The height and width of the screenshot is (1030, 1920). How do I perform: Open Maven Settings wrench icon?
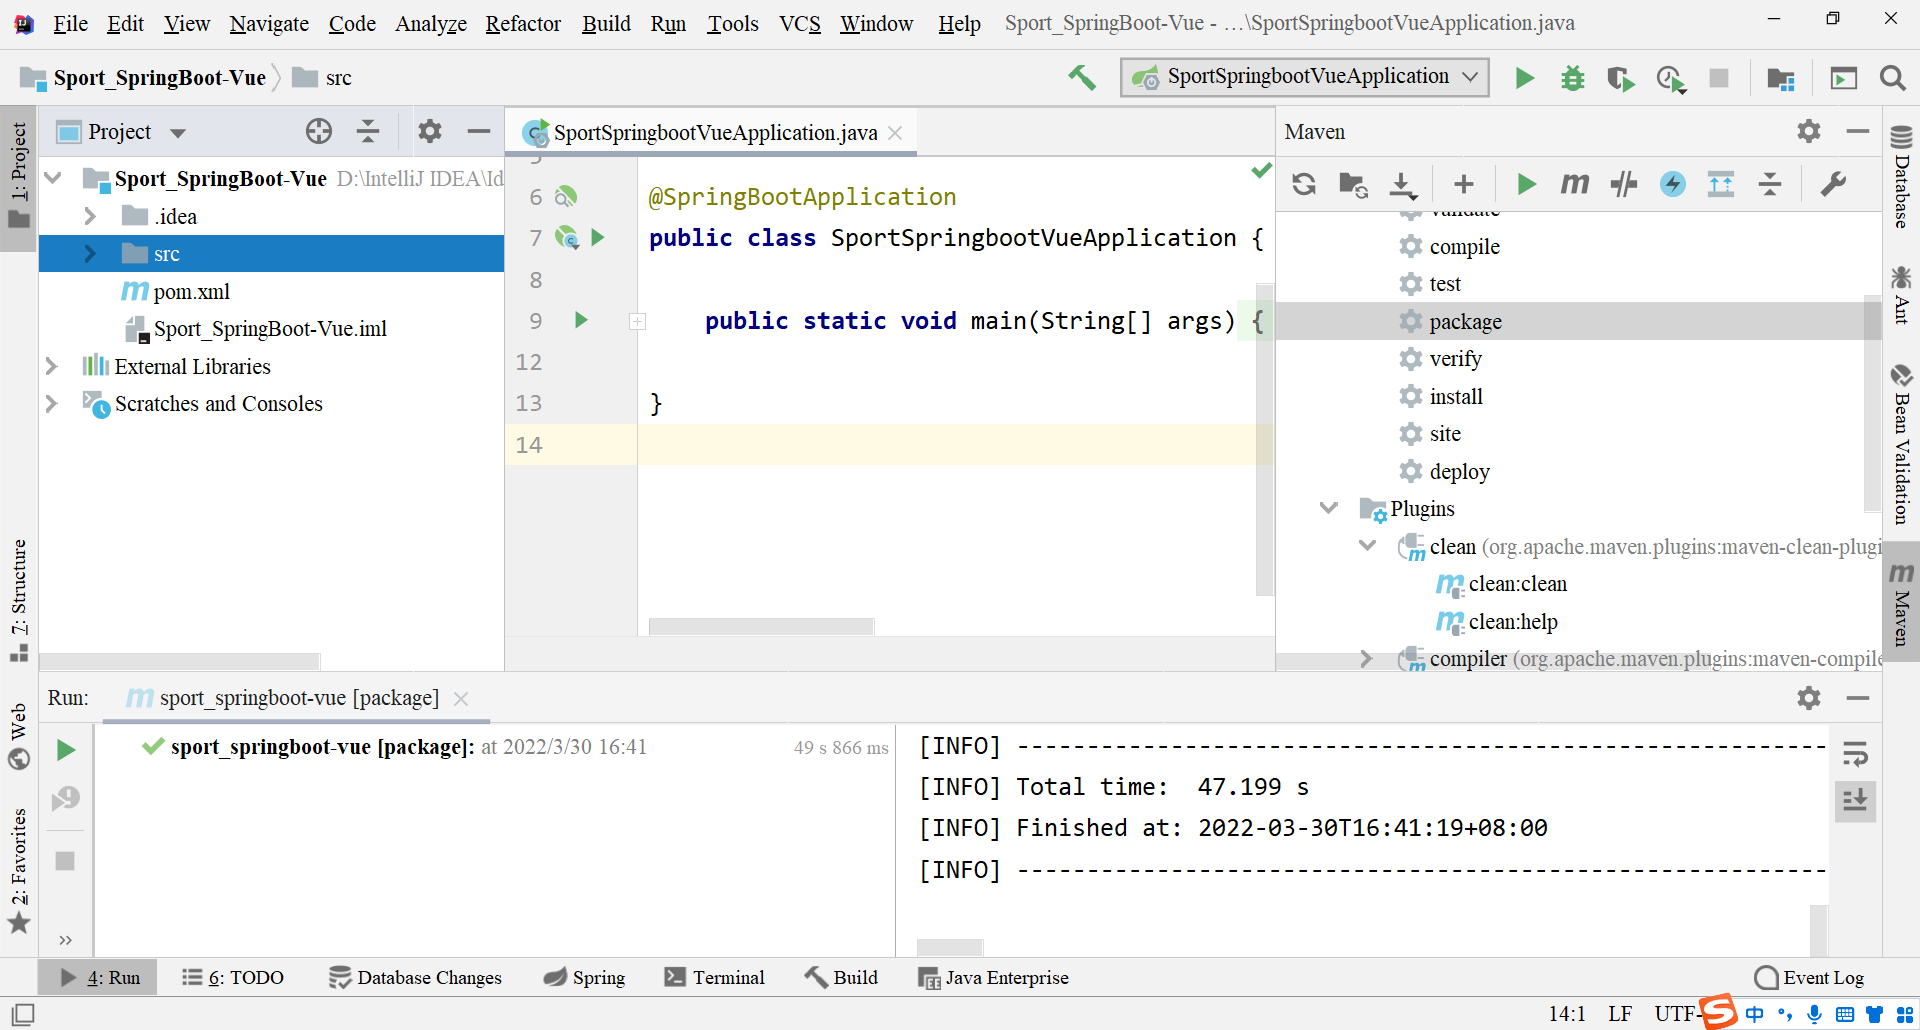1833,184
